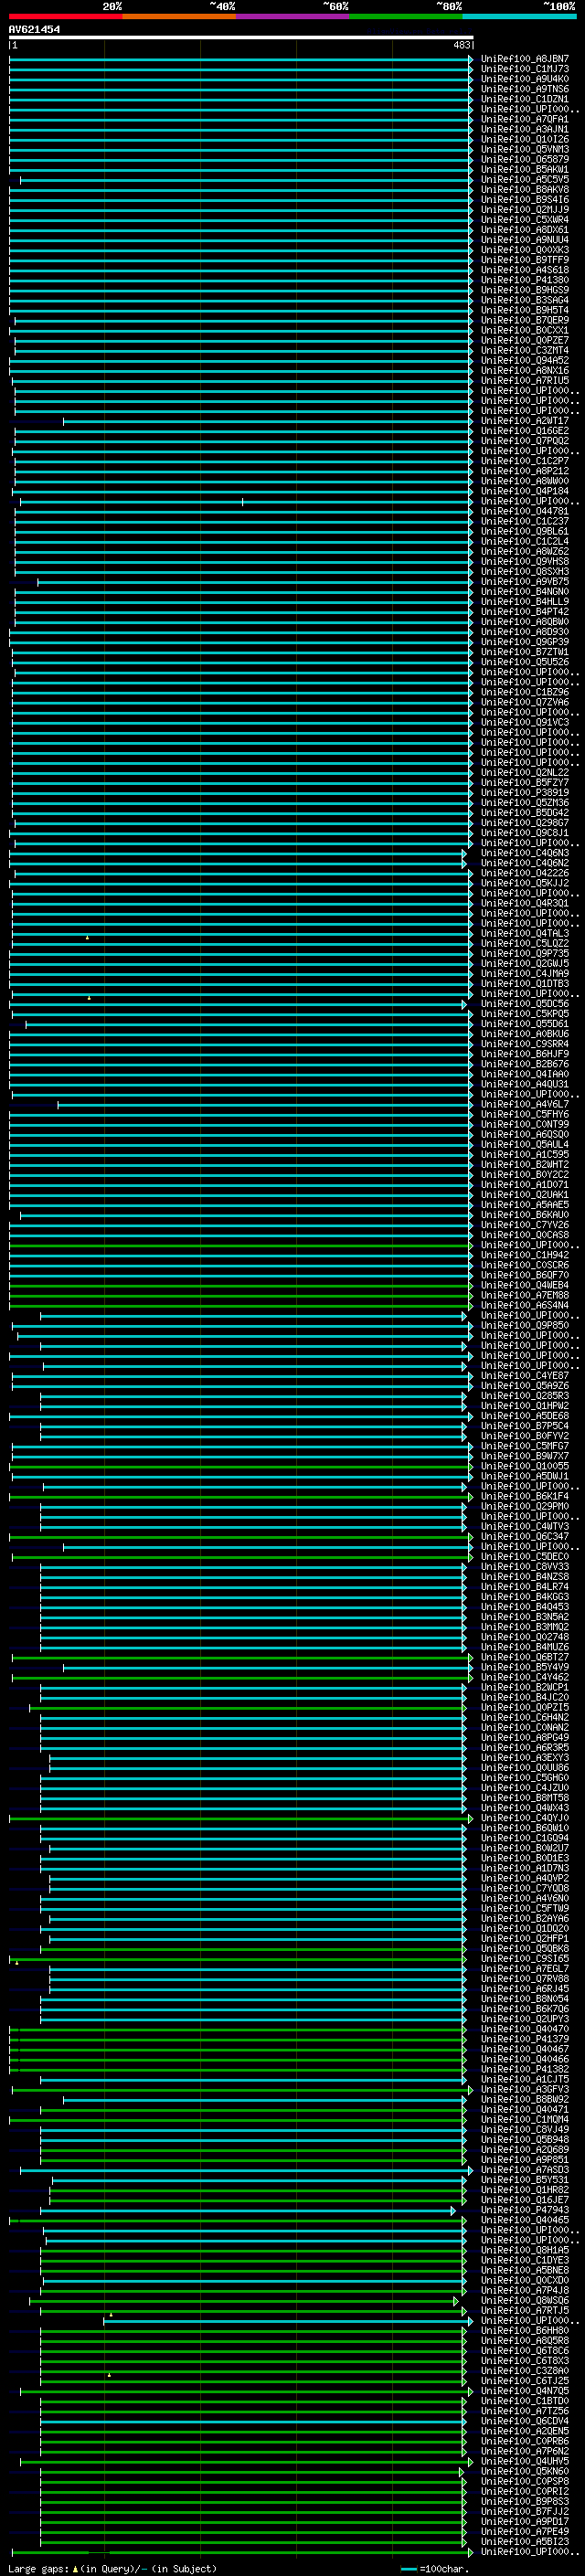
Task: Select UniRef100_Q2MJJ9 entry
Action: click(x=525, y=209)
